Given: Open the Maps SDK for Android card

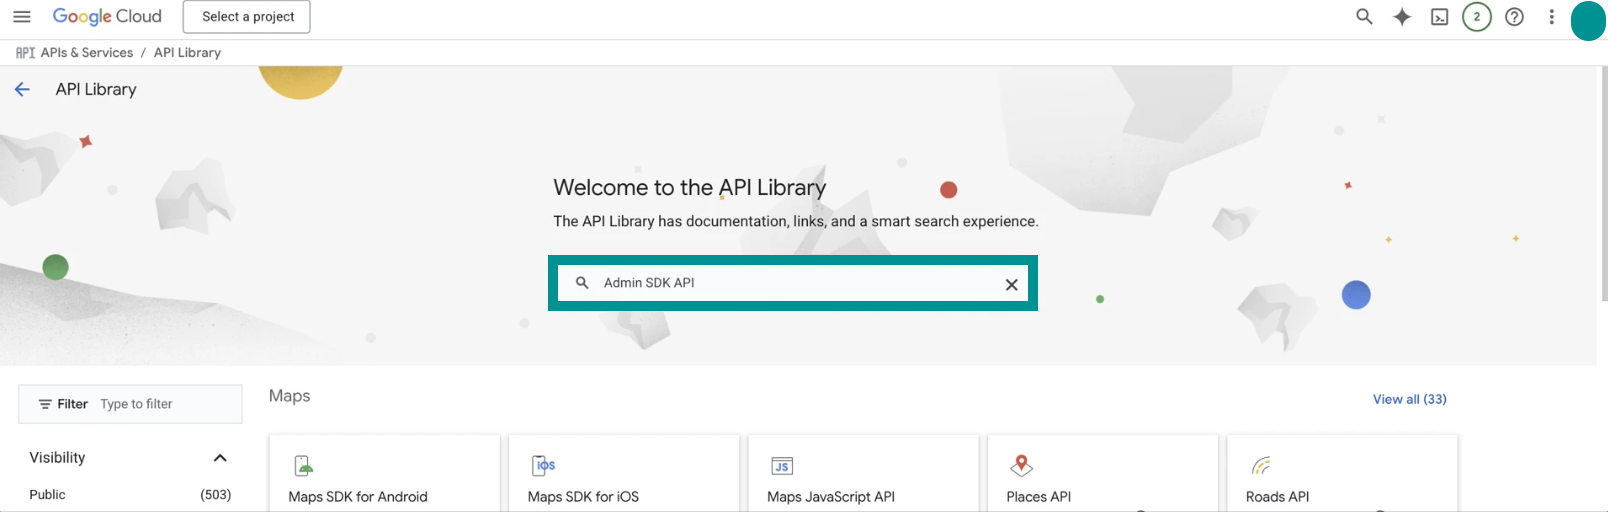Looking at the screenshot, I should pyautogui.click(x=385, y=473).
